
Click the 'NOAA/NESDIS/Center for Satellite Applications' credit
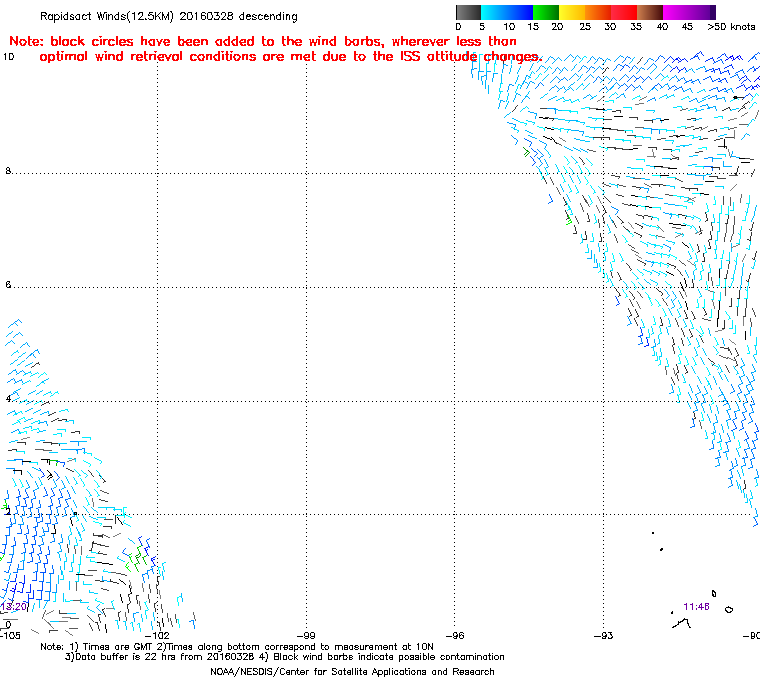352,672
